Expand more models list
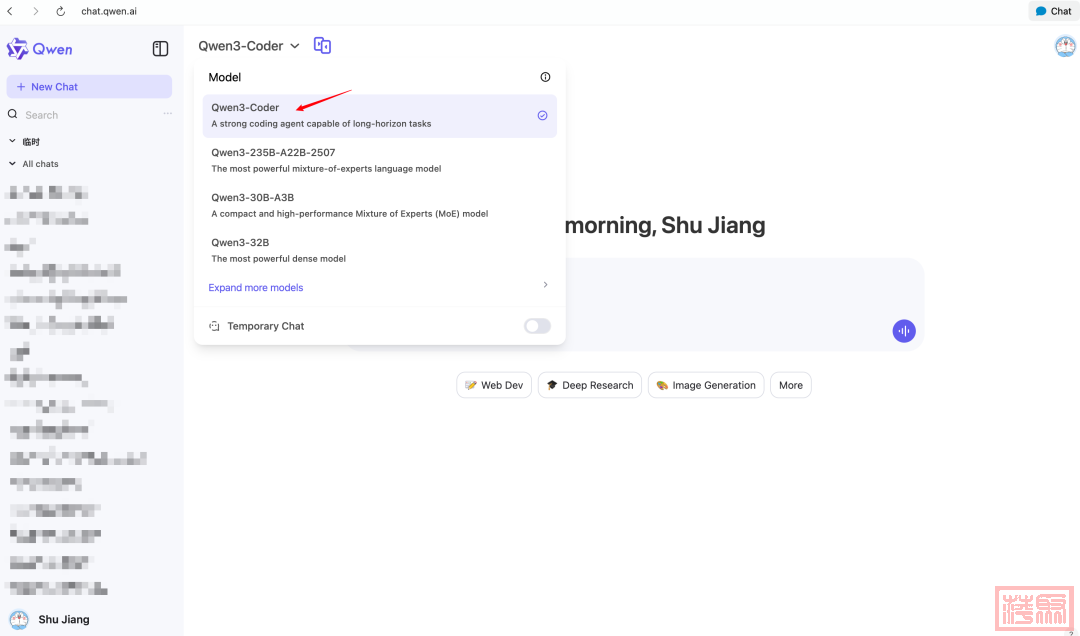Screen dimensions: 1080x636 (x=256, y=287)
